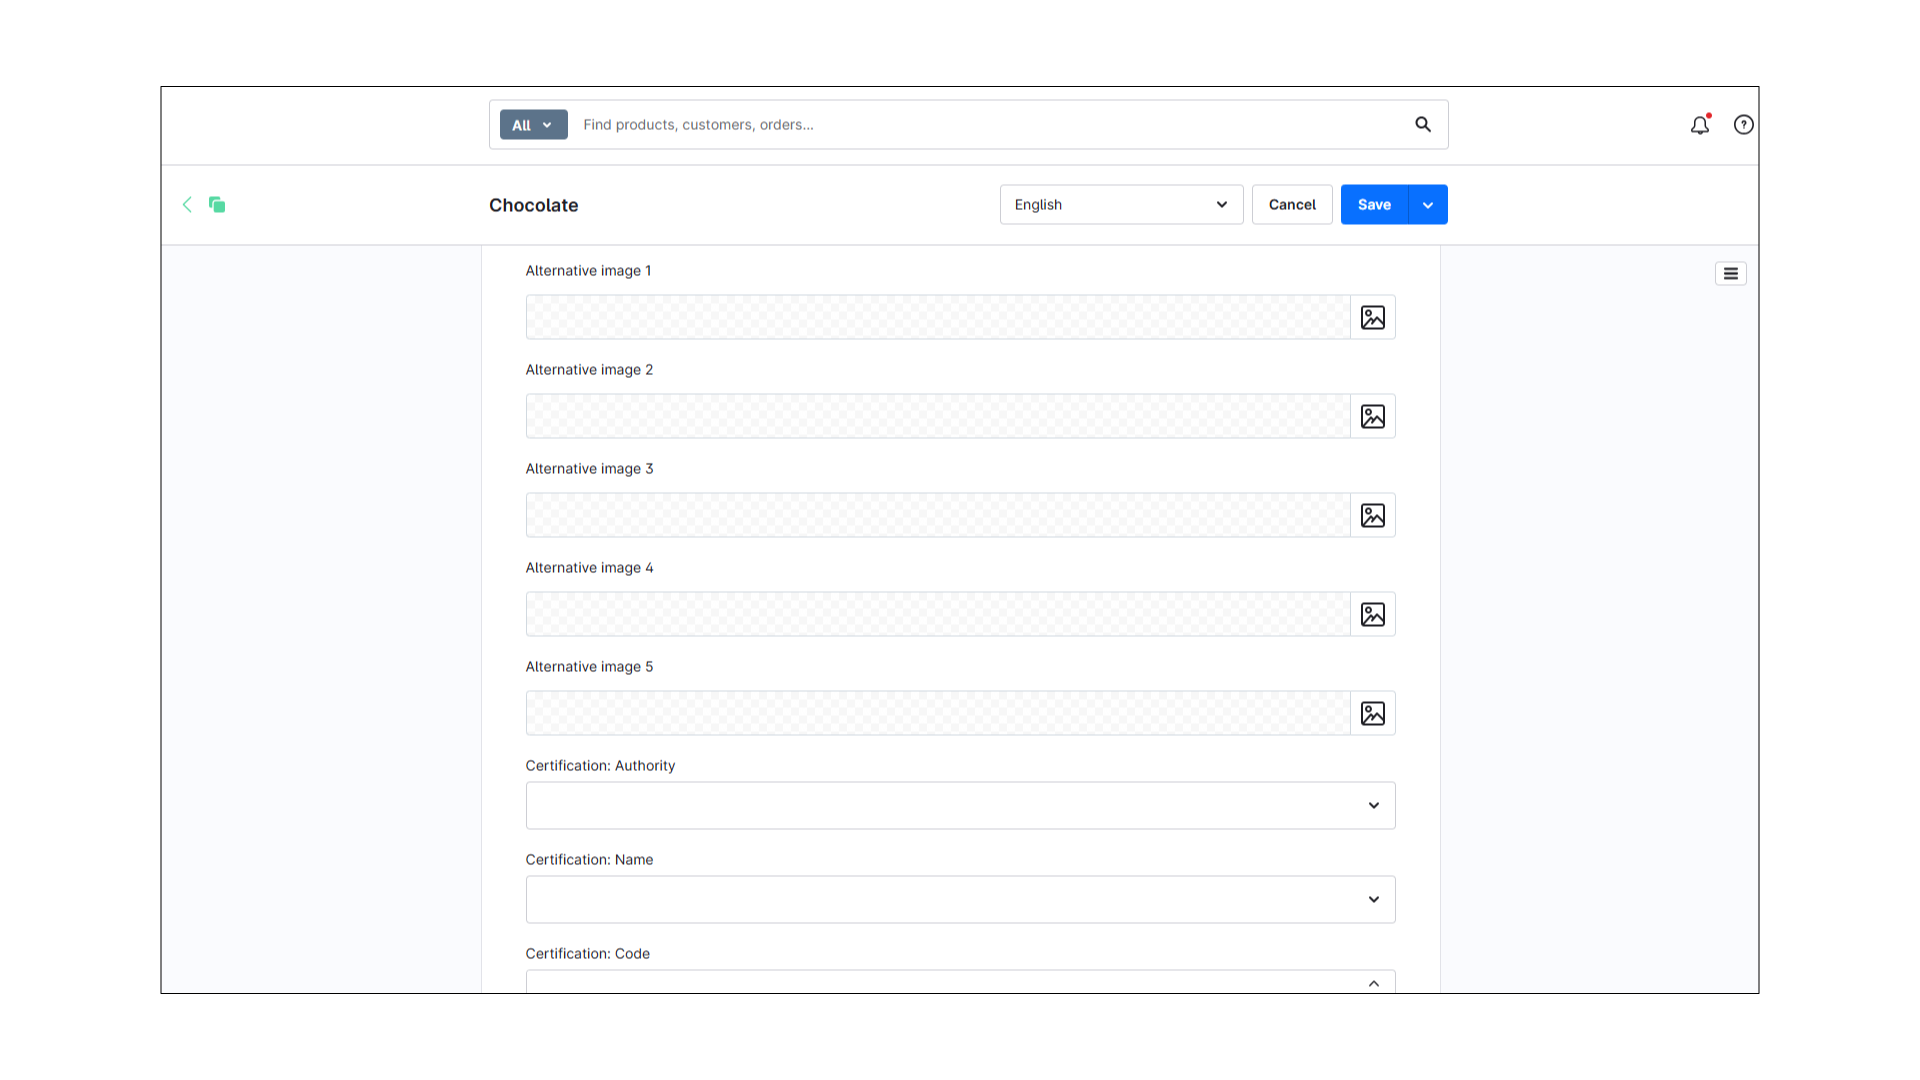Click Cancel to discard changes

click(1291, 204)
